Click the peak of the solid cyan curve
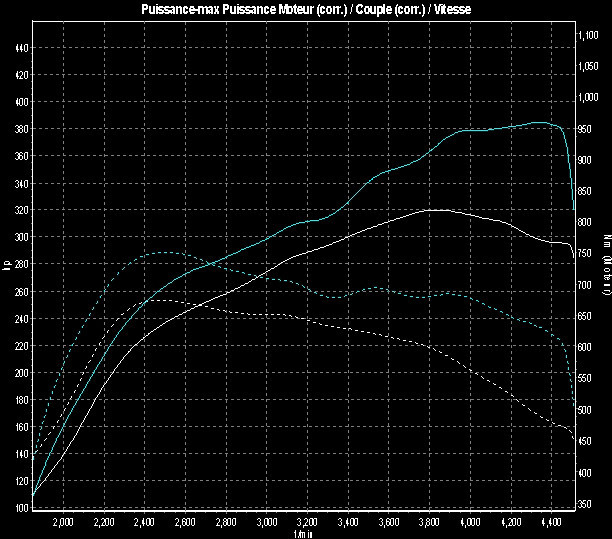The width and height of the screenshot is (612, 539). tap(540, 122)
